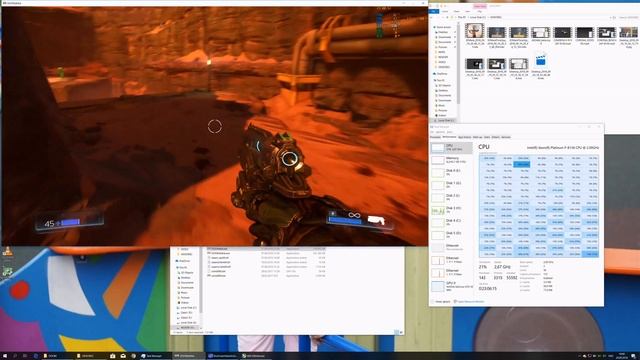Click the search box in the top Explorer window
640x360 pixels.
point(628,18)
